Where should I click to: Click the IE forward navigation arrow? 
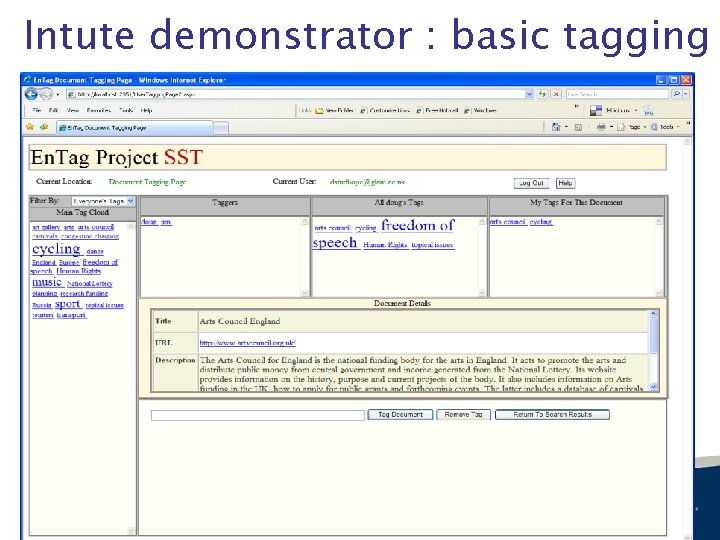(46, 94)
